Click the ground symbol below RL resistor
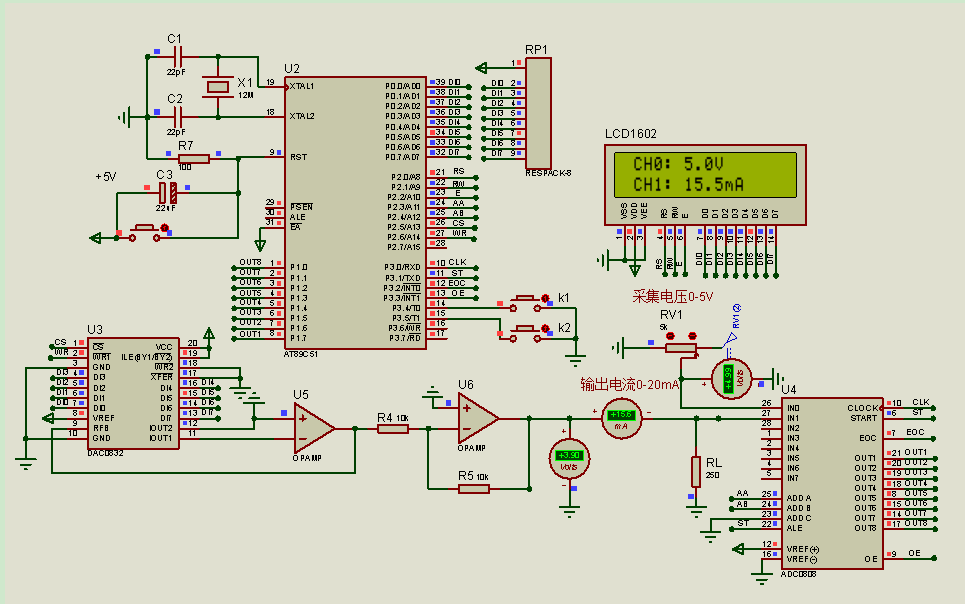The image size is (965, 604). click(696, 512)
